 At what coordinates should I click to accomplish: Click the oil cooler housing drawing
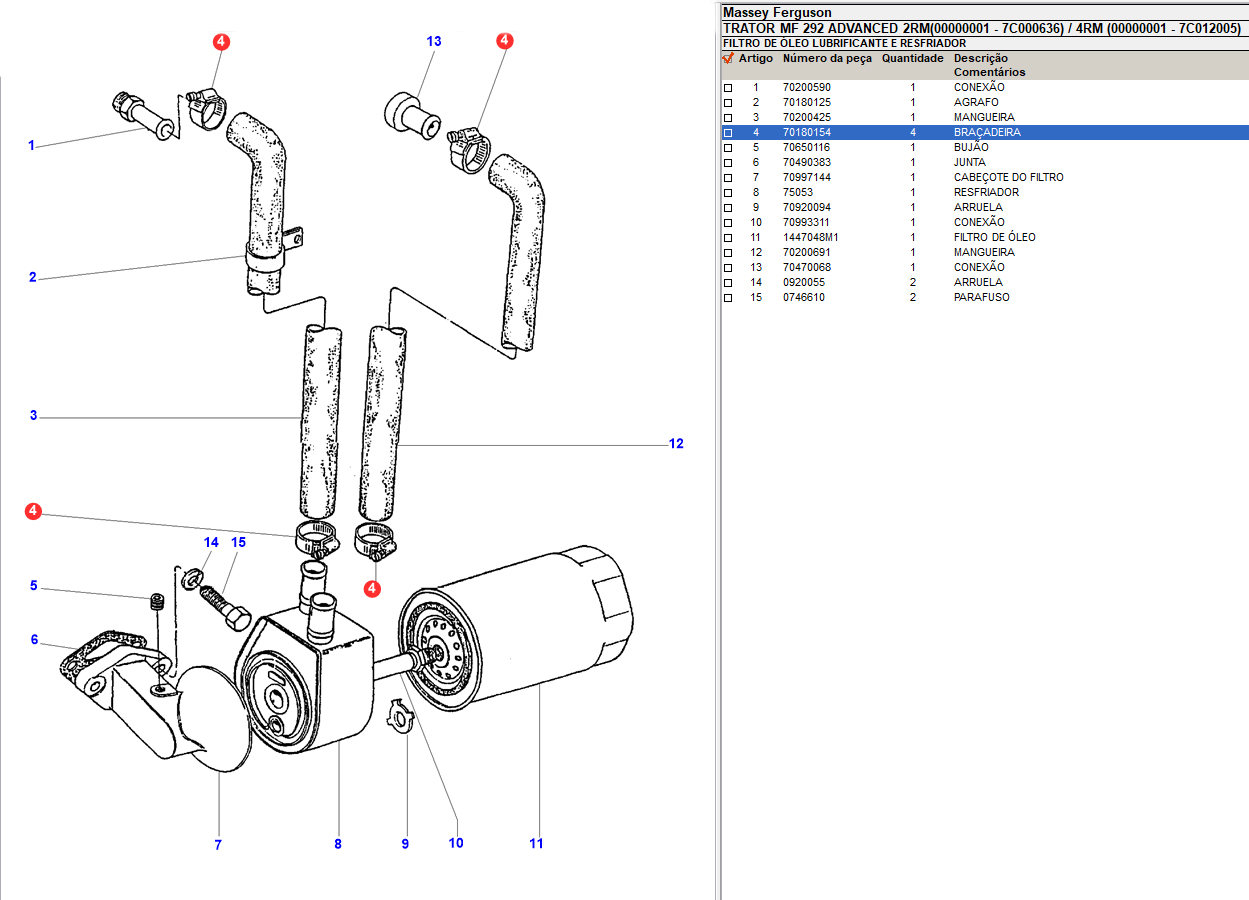tap(300, 685)
